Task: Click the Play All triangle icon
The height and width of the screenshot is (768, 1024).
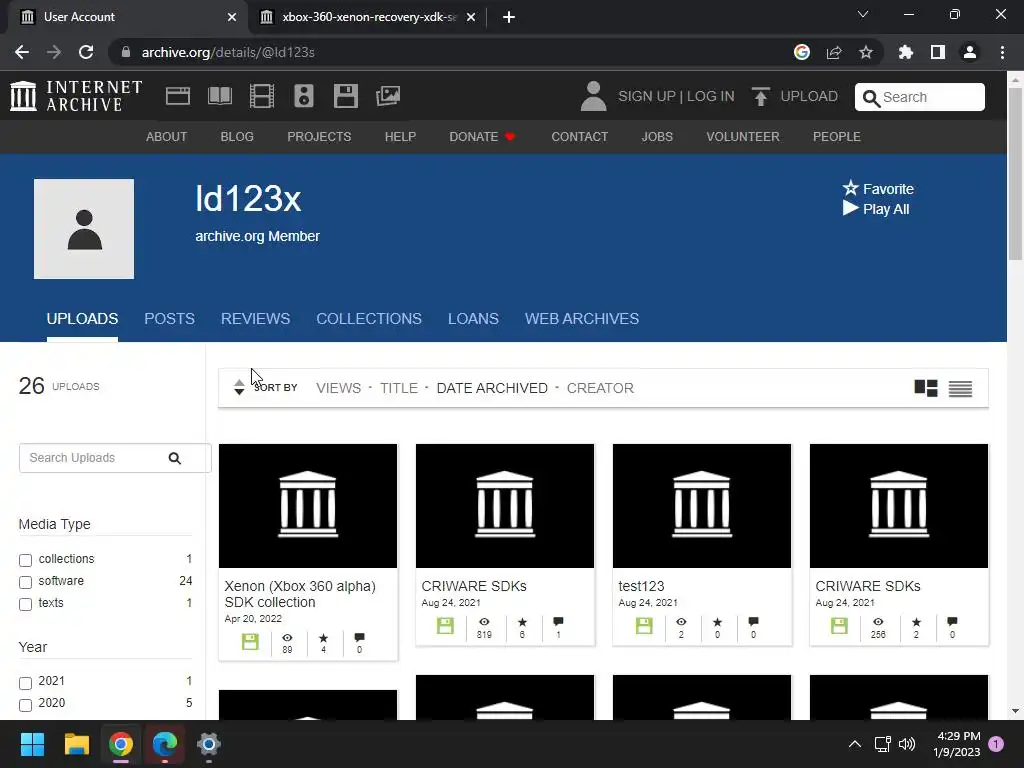Action: point(850,208)
